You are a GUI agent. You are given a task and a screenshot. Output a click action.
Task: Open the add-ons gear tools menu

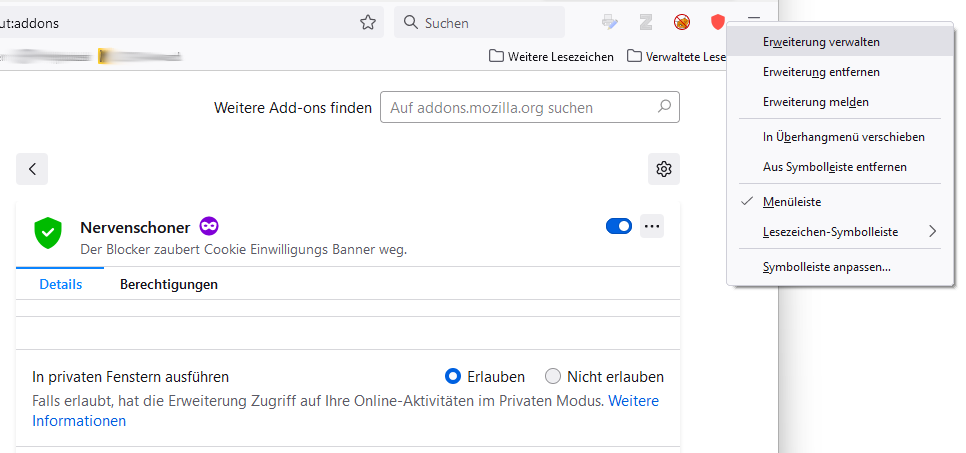664,169
